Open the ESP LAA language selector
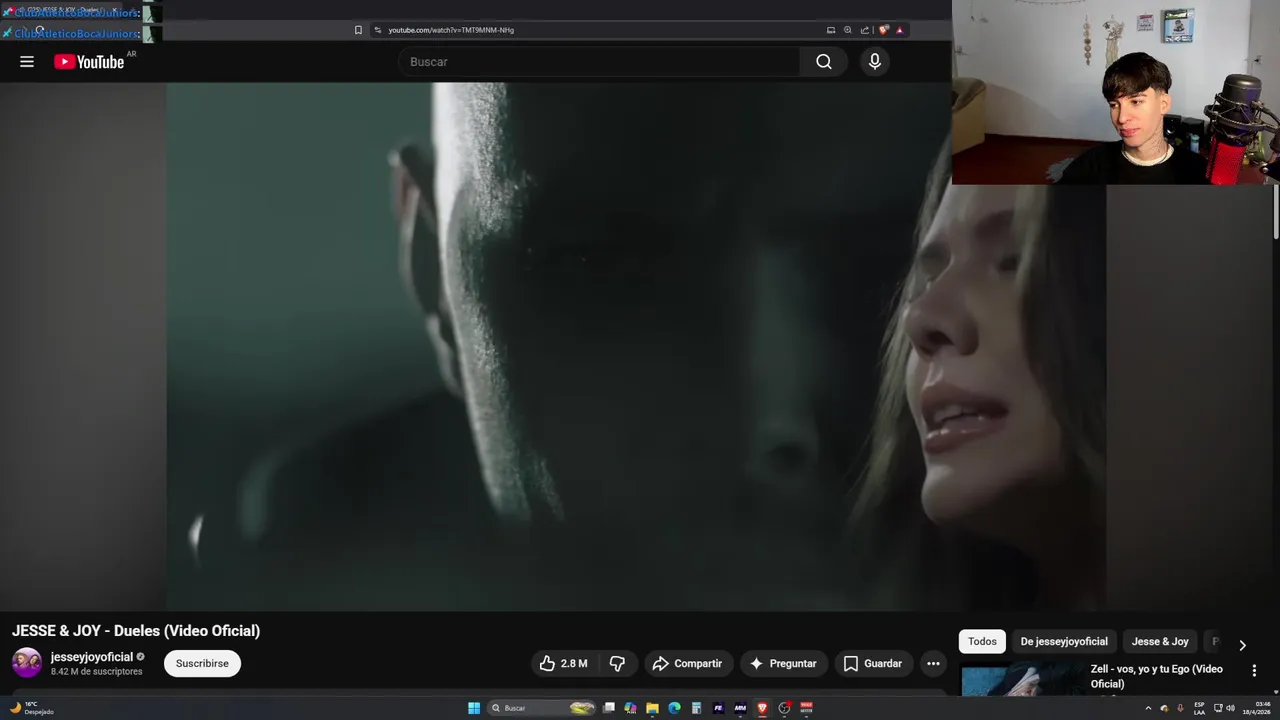 click(x=1199, y=708)
